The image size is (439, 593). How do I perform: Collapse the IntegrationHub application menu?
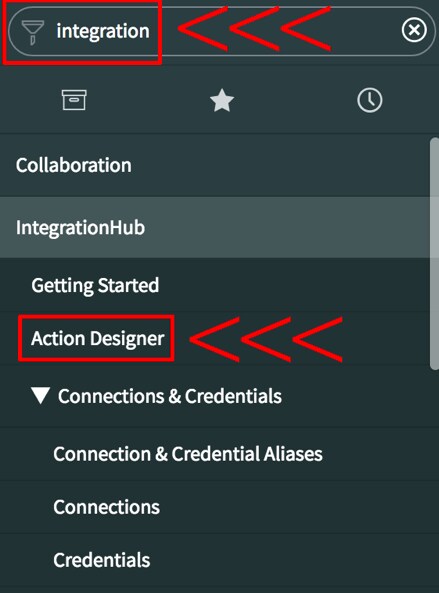point(80,227)
